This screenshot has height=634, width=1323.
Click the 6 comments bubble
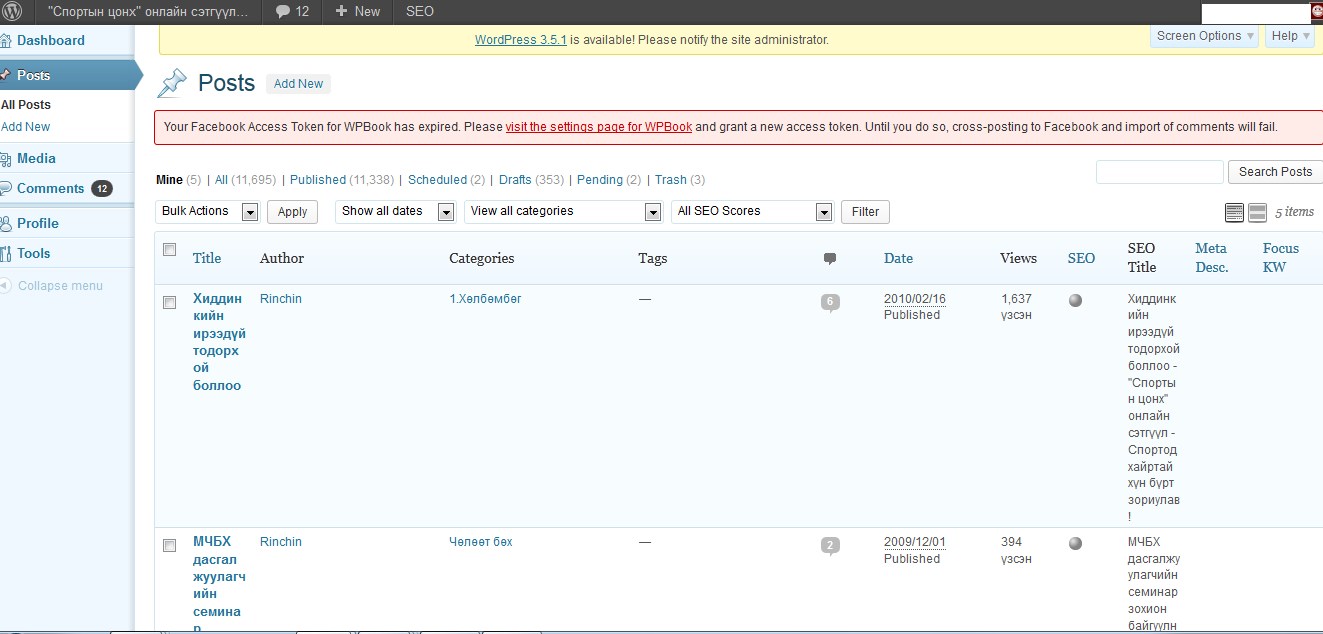click(830, 302)
